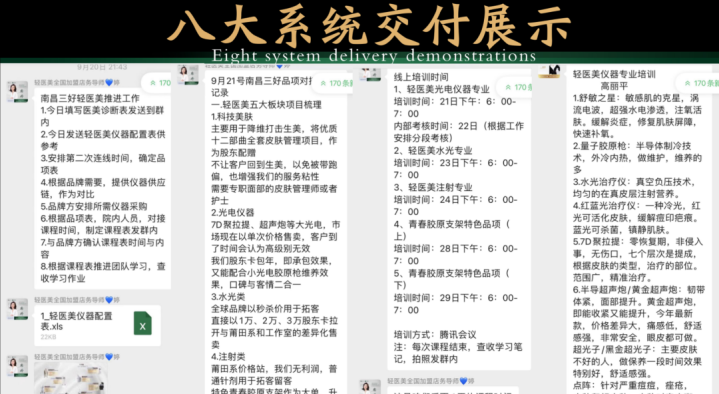Tap the avatar below the 培训方式 message

[x=370, y=387]
